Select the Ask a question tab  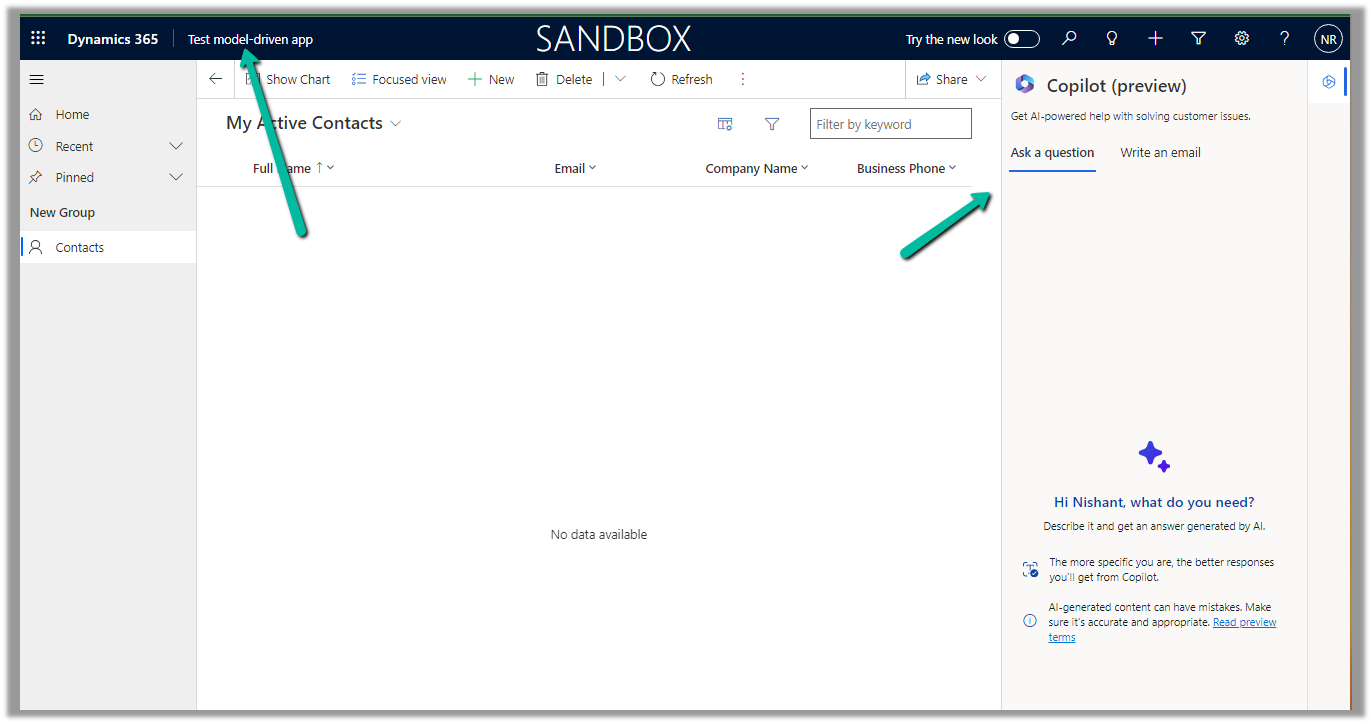[1052, 153]
